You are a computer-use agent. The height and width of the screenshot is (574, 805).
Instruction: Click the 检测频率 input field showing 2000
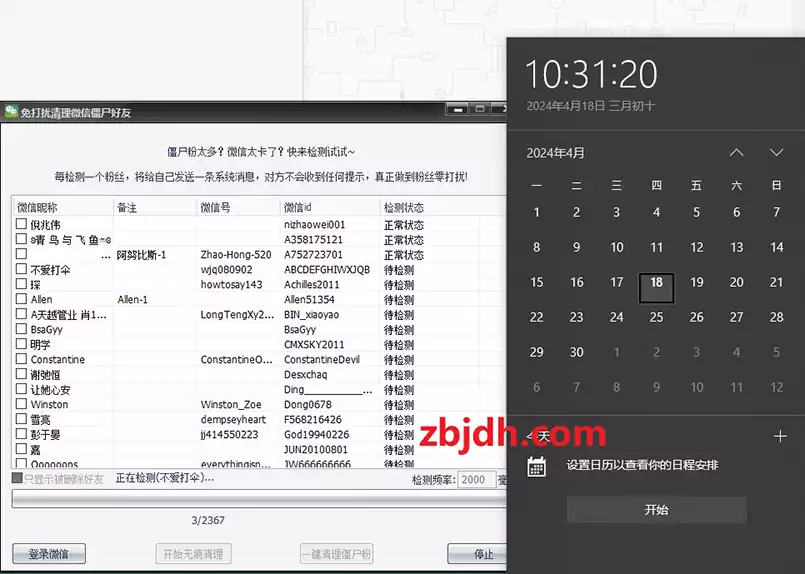pyautogui.click(x=476, y=479)
